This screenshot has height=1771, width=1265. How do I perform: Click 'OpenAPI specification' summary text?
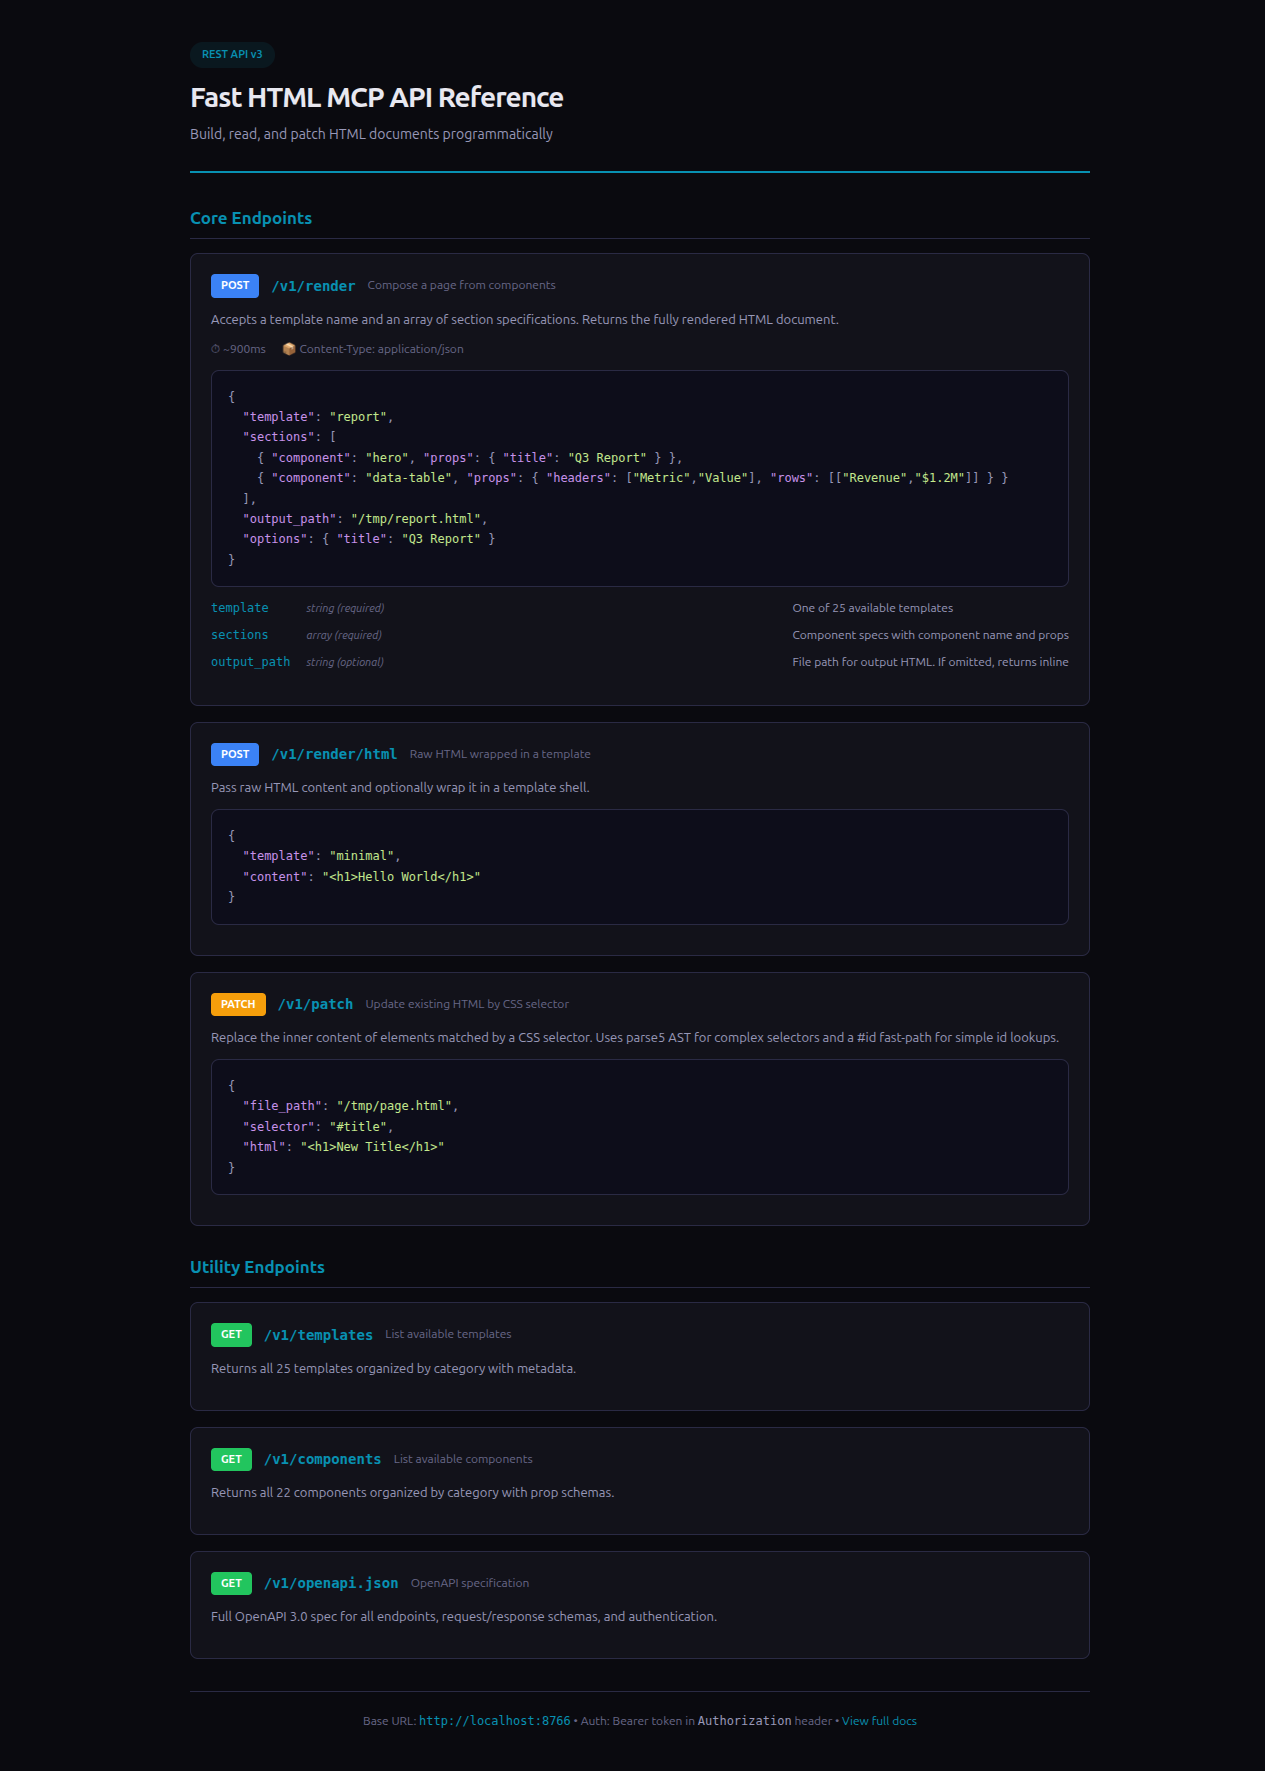(470, 1583)
